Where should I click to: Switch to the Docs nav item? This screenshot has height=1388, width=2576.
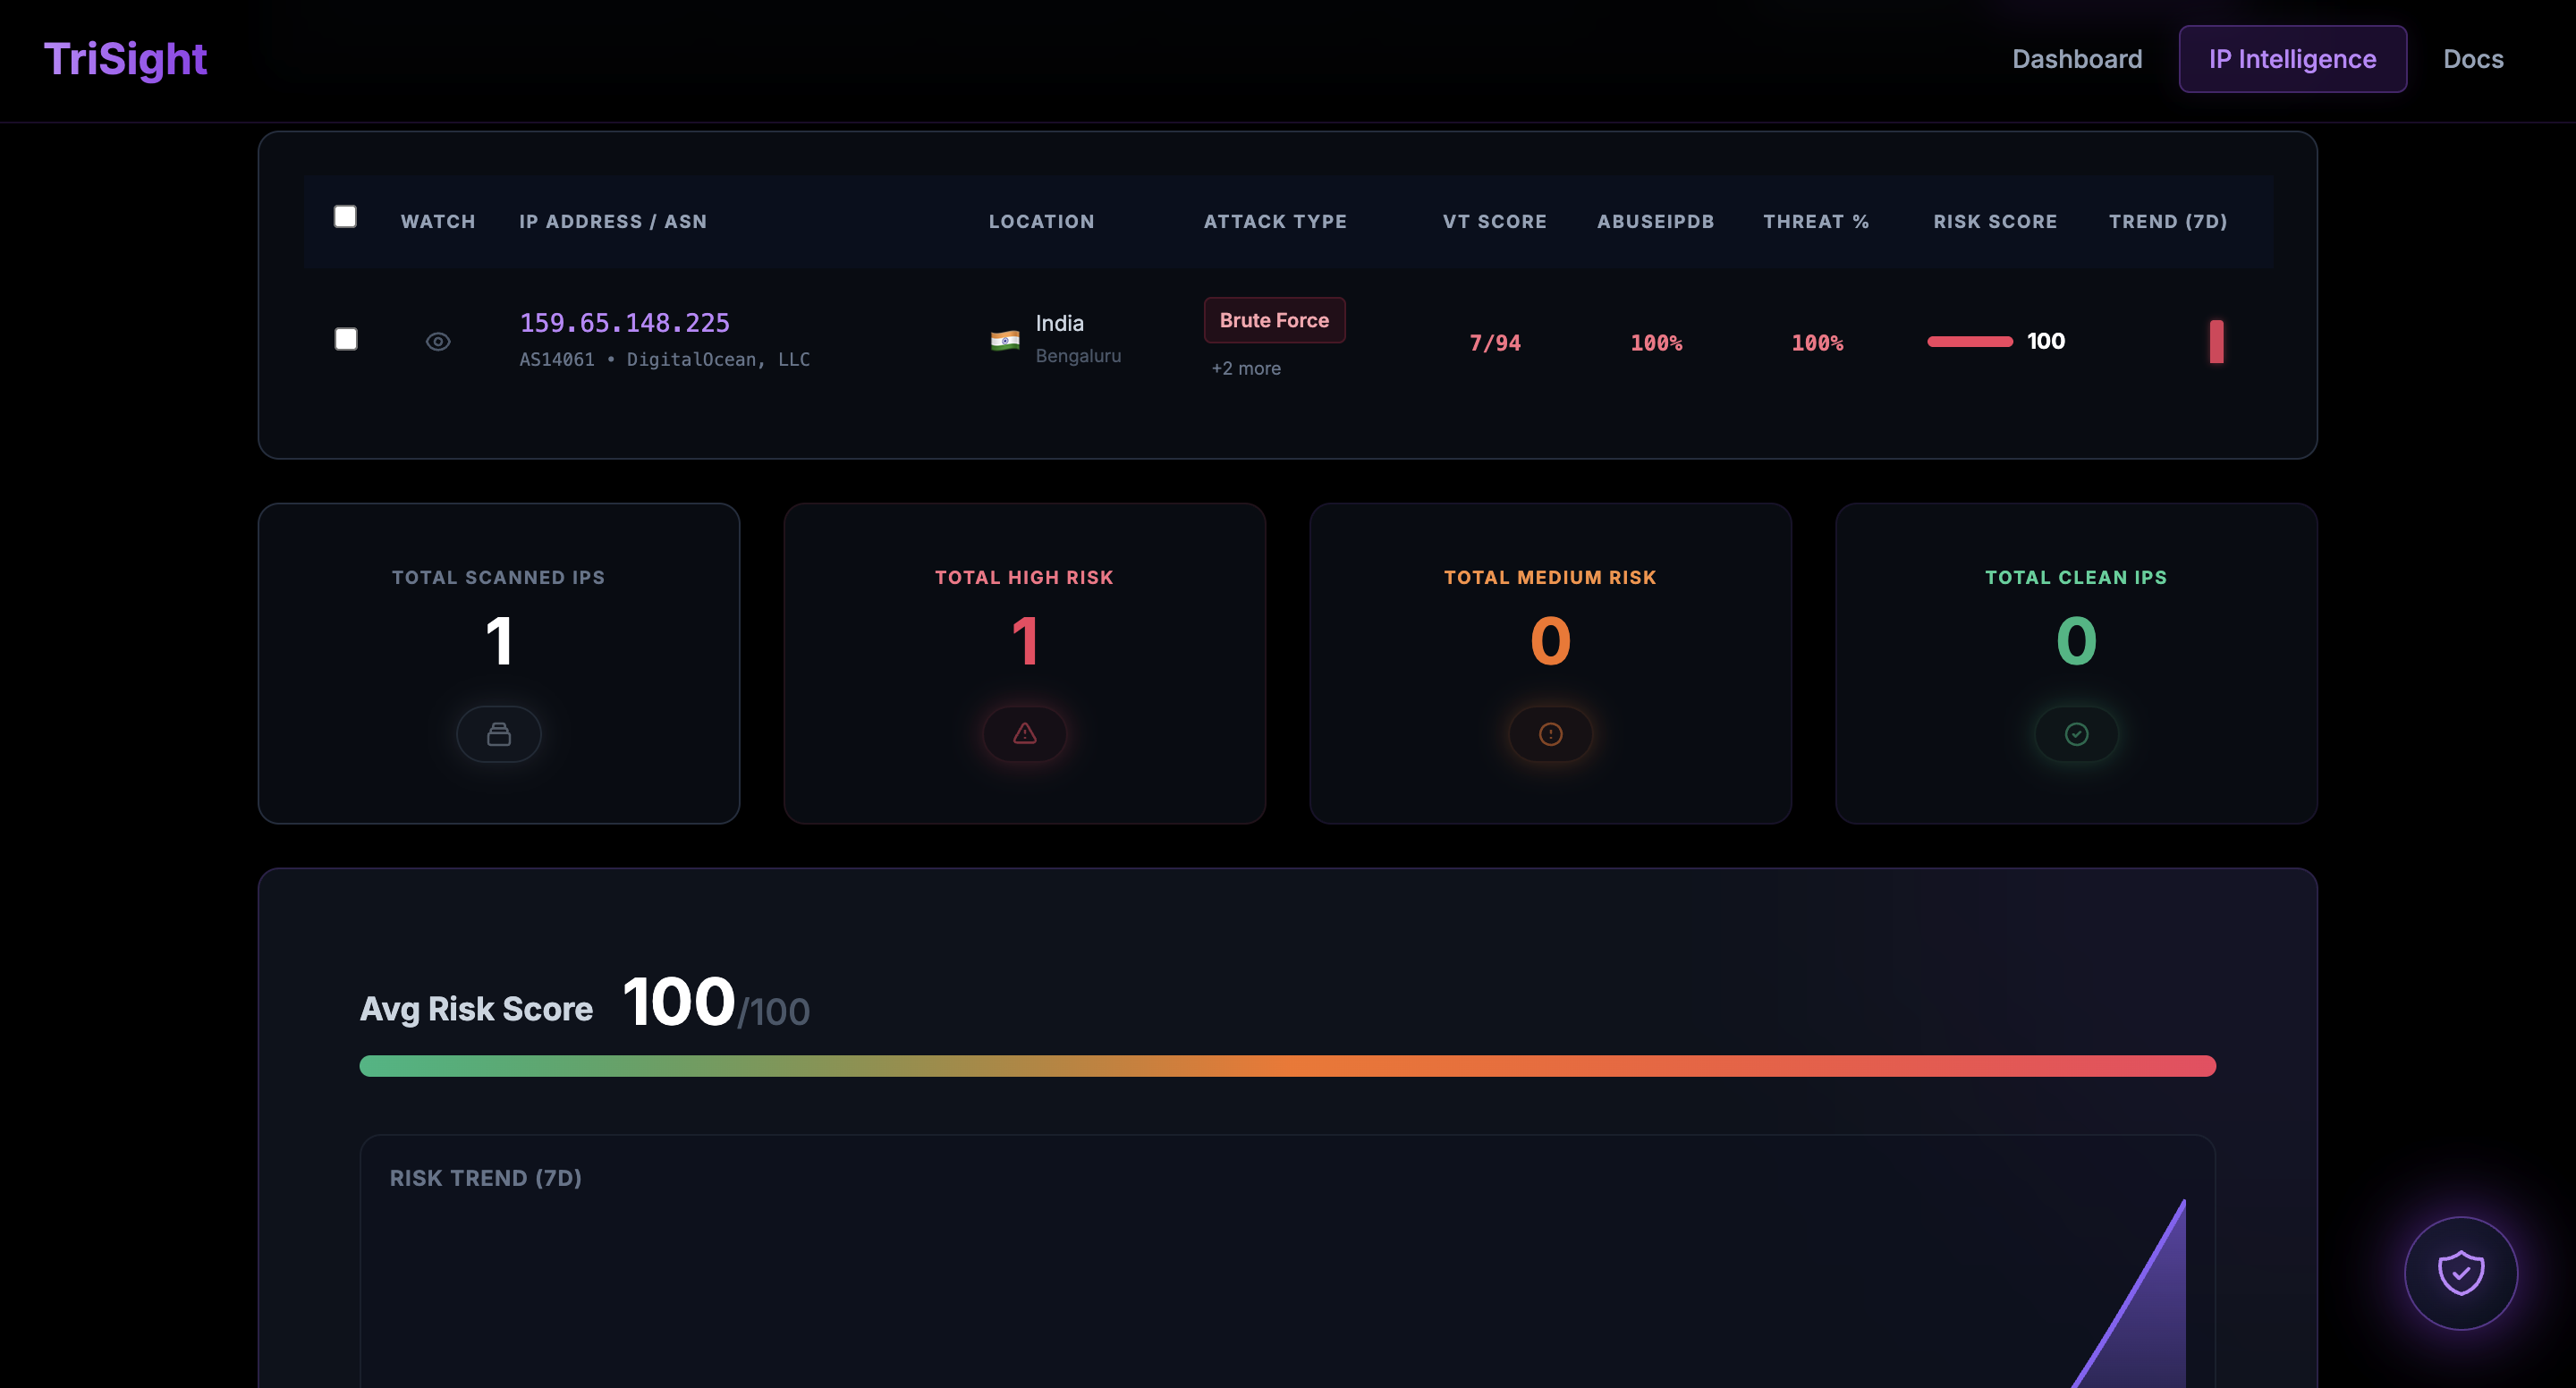click(x=2472, y=59)
